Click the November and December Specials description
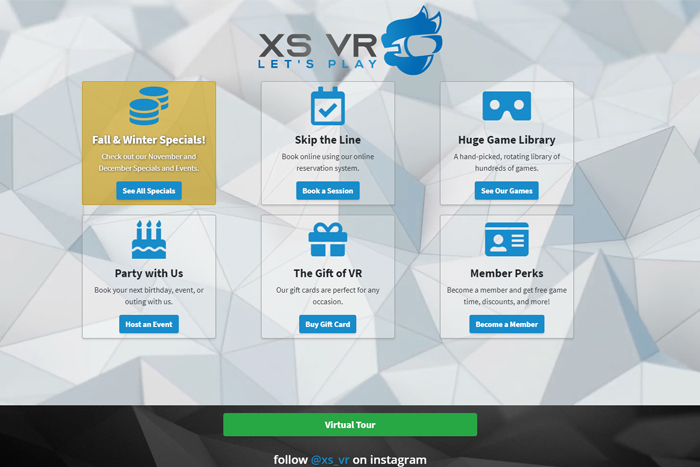700x467 pixels. pos(149,163)
